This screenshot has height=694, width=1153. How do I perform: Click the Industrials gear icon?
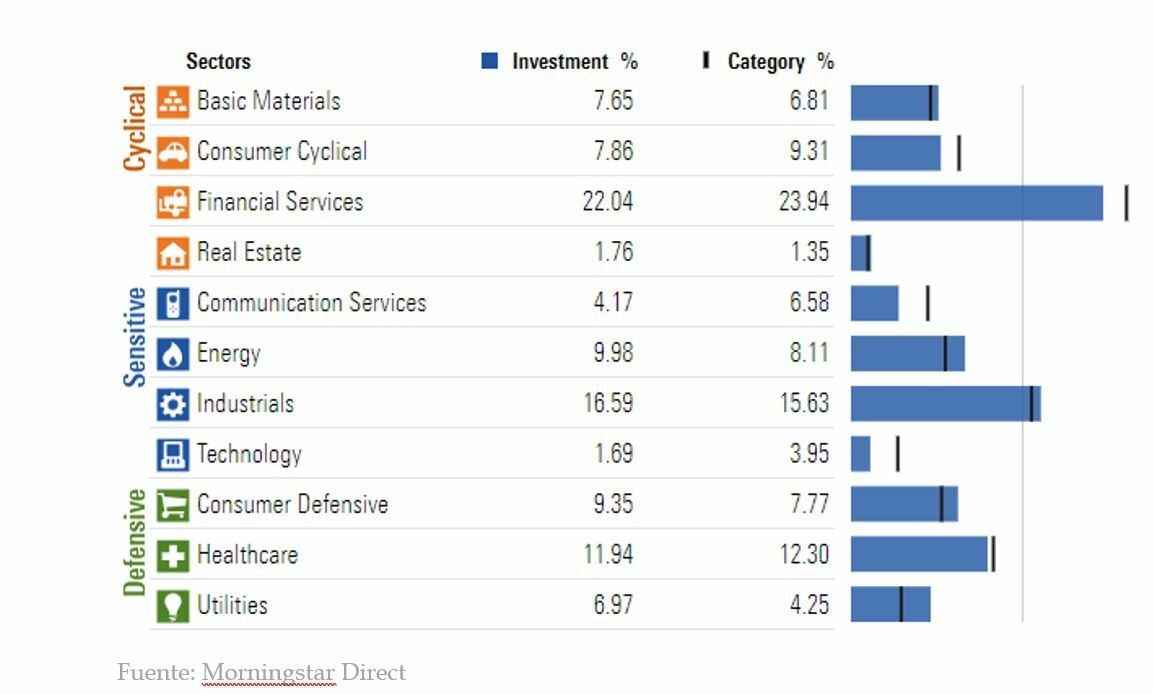173,404
